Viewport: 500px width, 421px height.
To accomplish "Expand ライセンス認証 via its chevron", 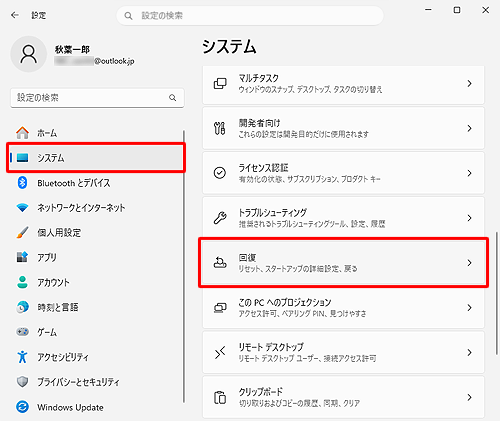I will pos(469,173).
